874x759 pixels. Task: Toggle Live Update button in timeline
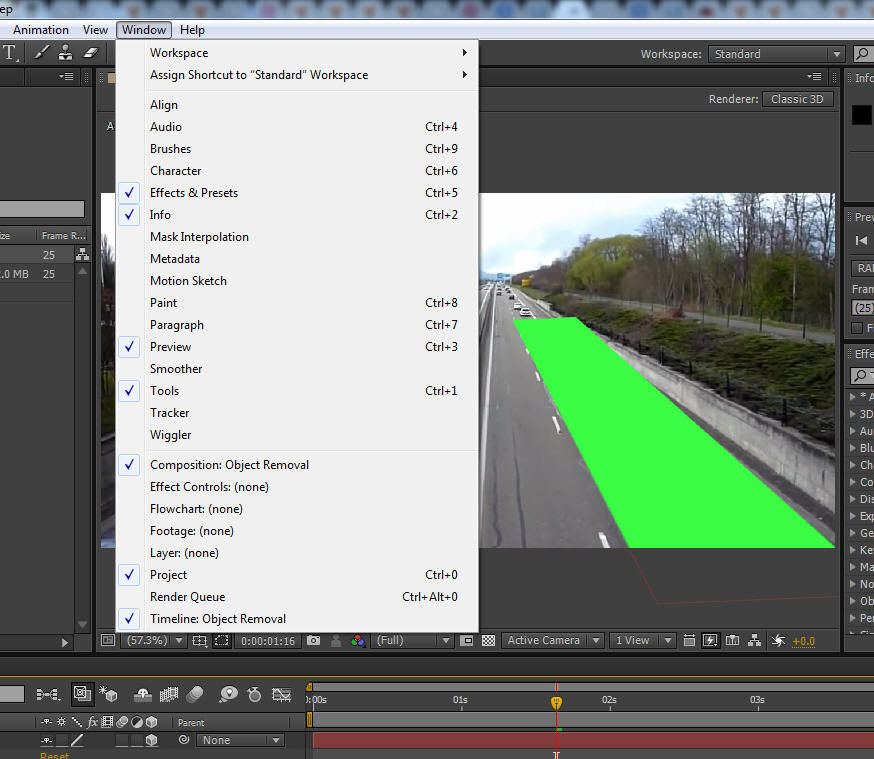coord(82,694)
